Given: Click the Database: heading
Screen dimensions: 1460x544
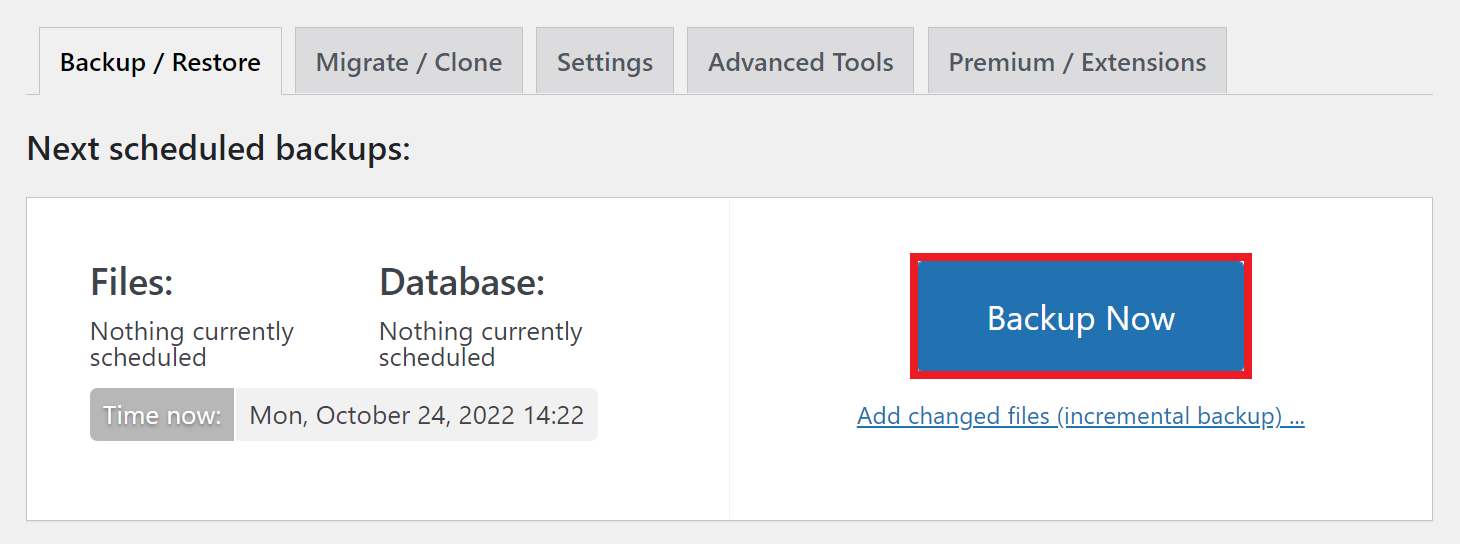Looking at the screenshot, I should coord(461,282).
